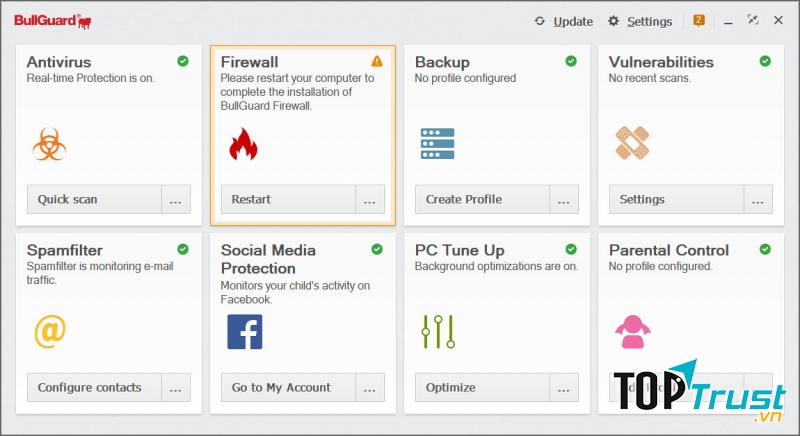The image size is (800, 436).
Task: Click 'Background optimizations are on.' text
Action: pos(496,266)
